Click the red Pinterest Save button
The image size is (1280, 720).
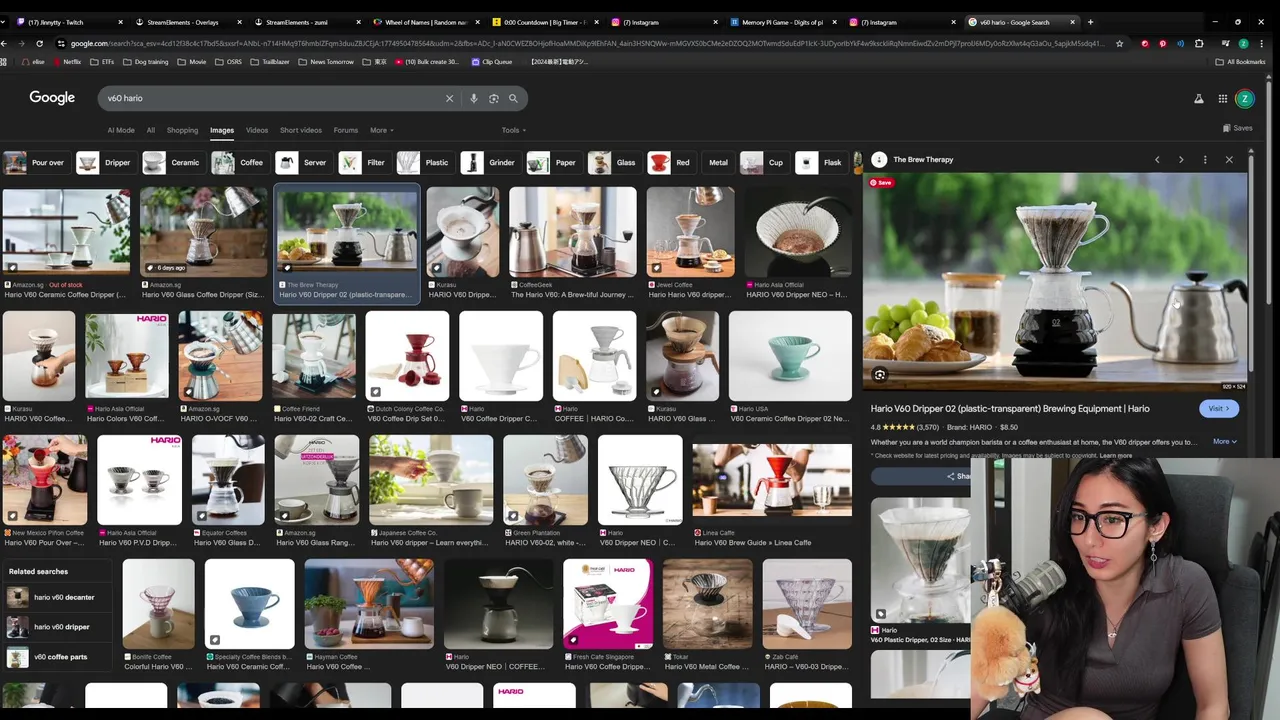point(881,182)
